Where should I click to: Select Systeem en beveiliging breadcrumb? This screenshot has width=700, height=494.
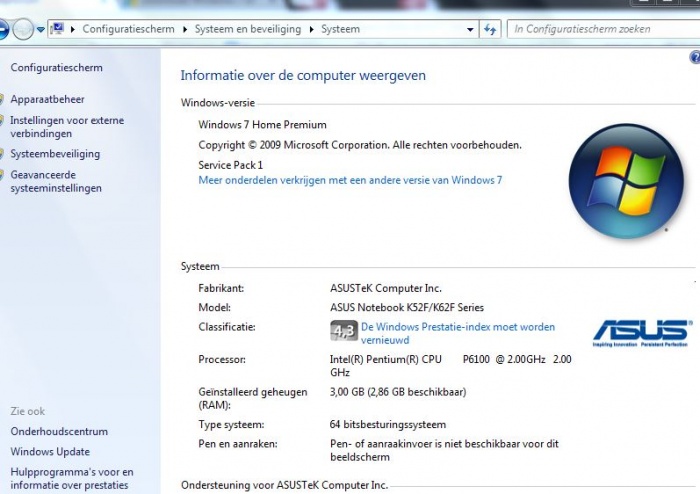[248, 29]
